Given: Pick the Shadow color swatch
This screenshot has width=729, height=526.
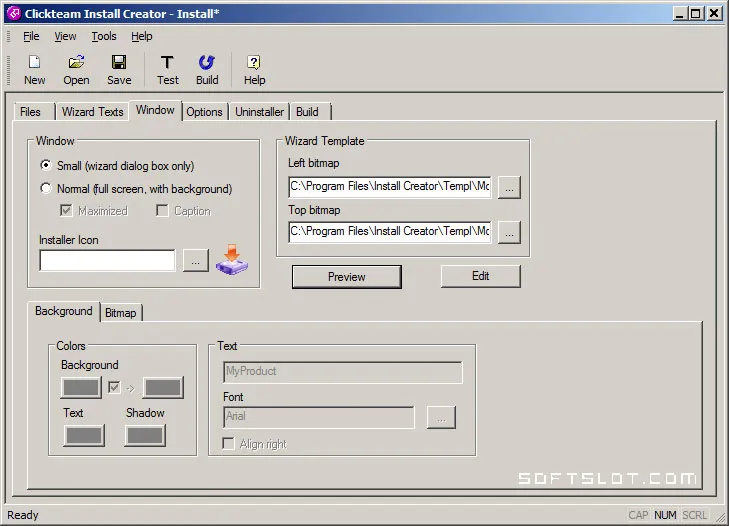Looking at the screenshot, I should click(145, 436).
